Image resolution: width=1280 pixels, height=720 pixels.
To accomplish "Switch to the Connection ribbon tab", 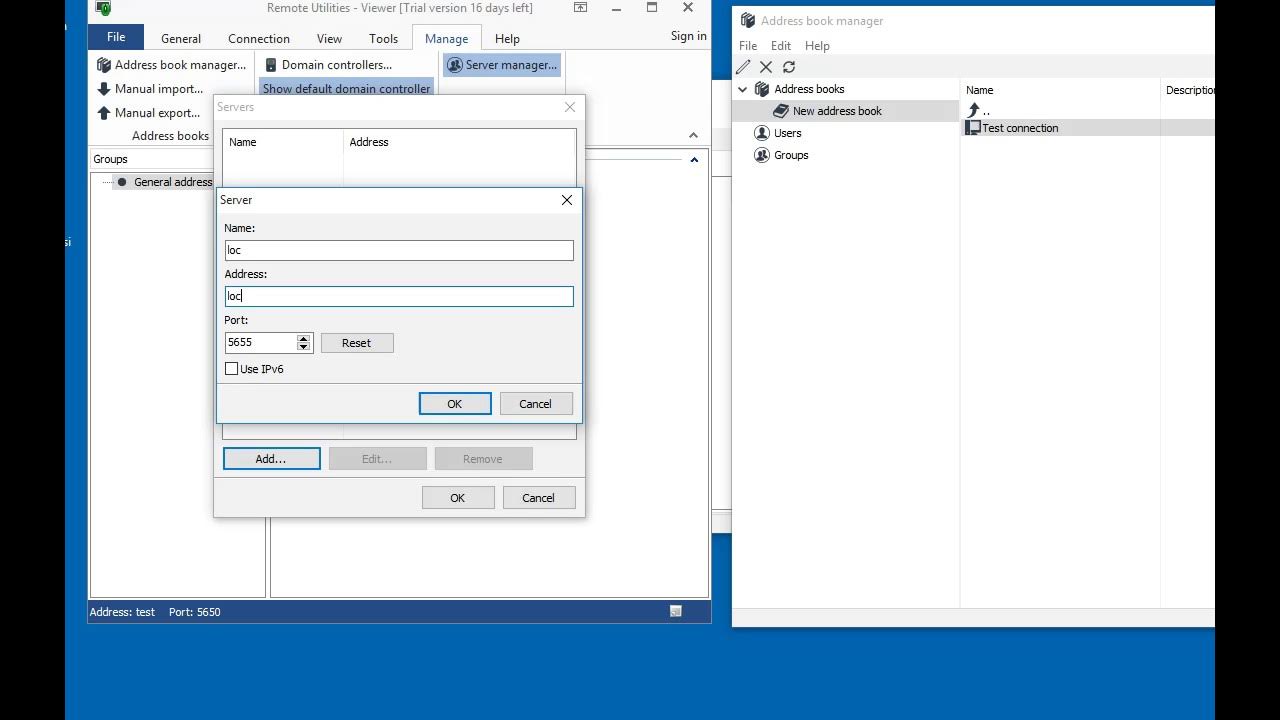I will point(259,39).
